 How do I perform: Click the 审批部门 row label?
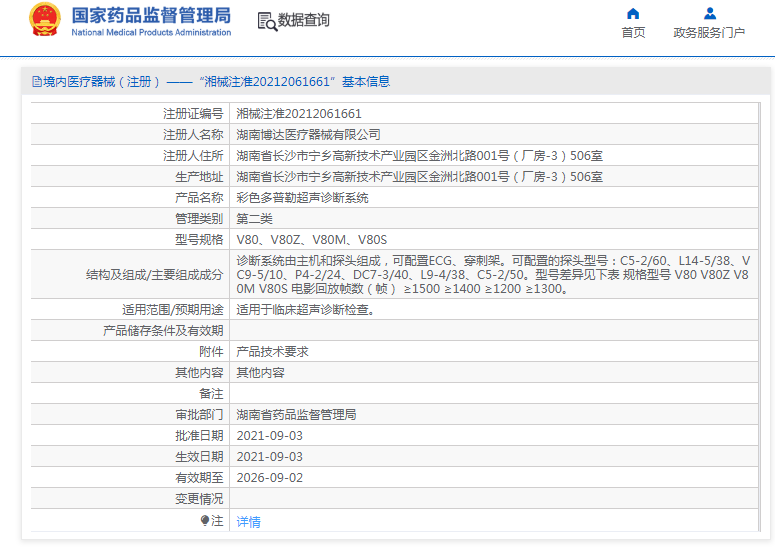click(199, 415)
